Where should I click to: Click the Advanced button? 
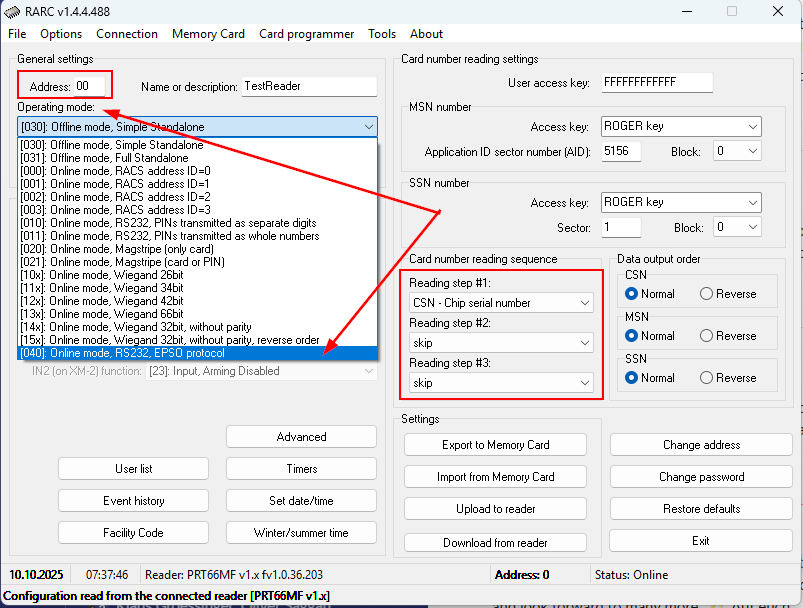(x=301, y=437)
